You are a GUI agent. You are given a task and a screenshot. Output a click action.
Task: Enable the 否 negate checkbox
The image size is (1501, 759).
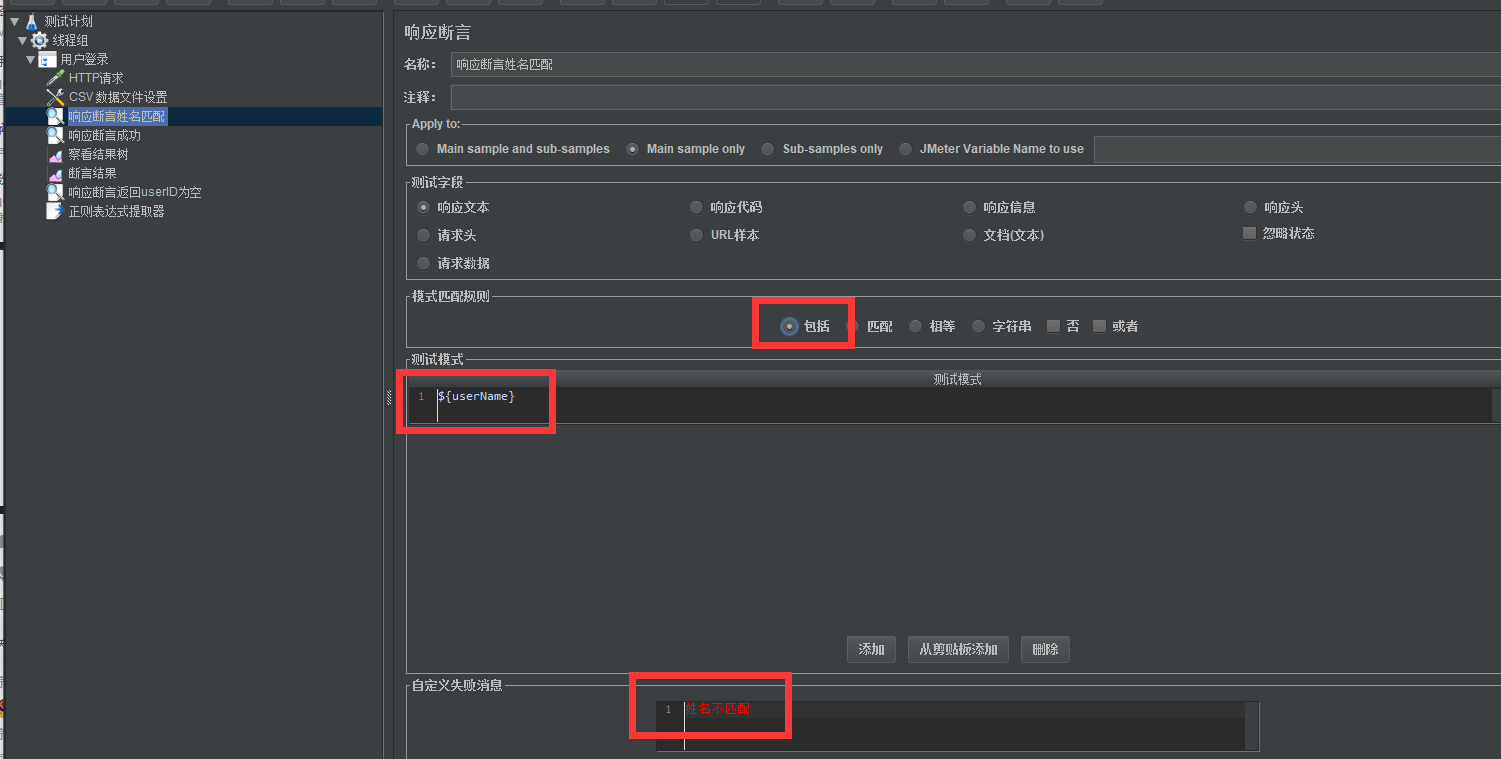click(x=1053, y=325)
